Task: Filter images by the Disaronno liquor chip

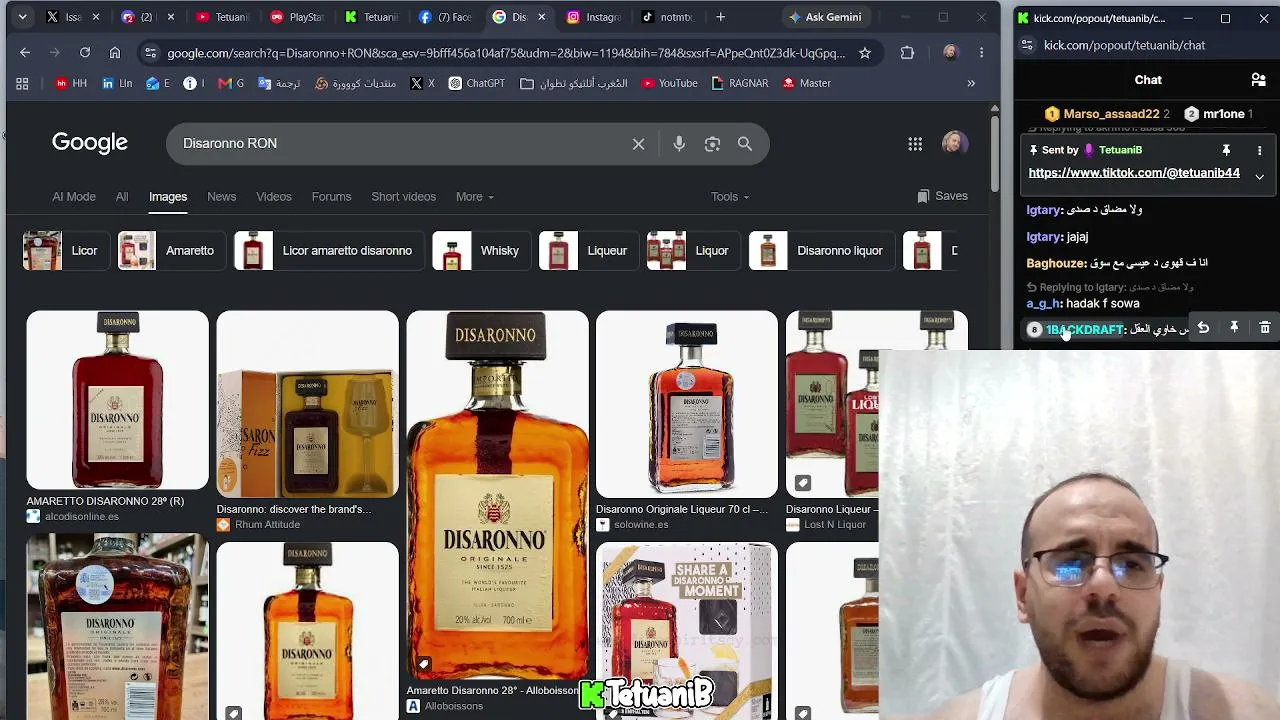Action: [x=820, y=251]
